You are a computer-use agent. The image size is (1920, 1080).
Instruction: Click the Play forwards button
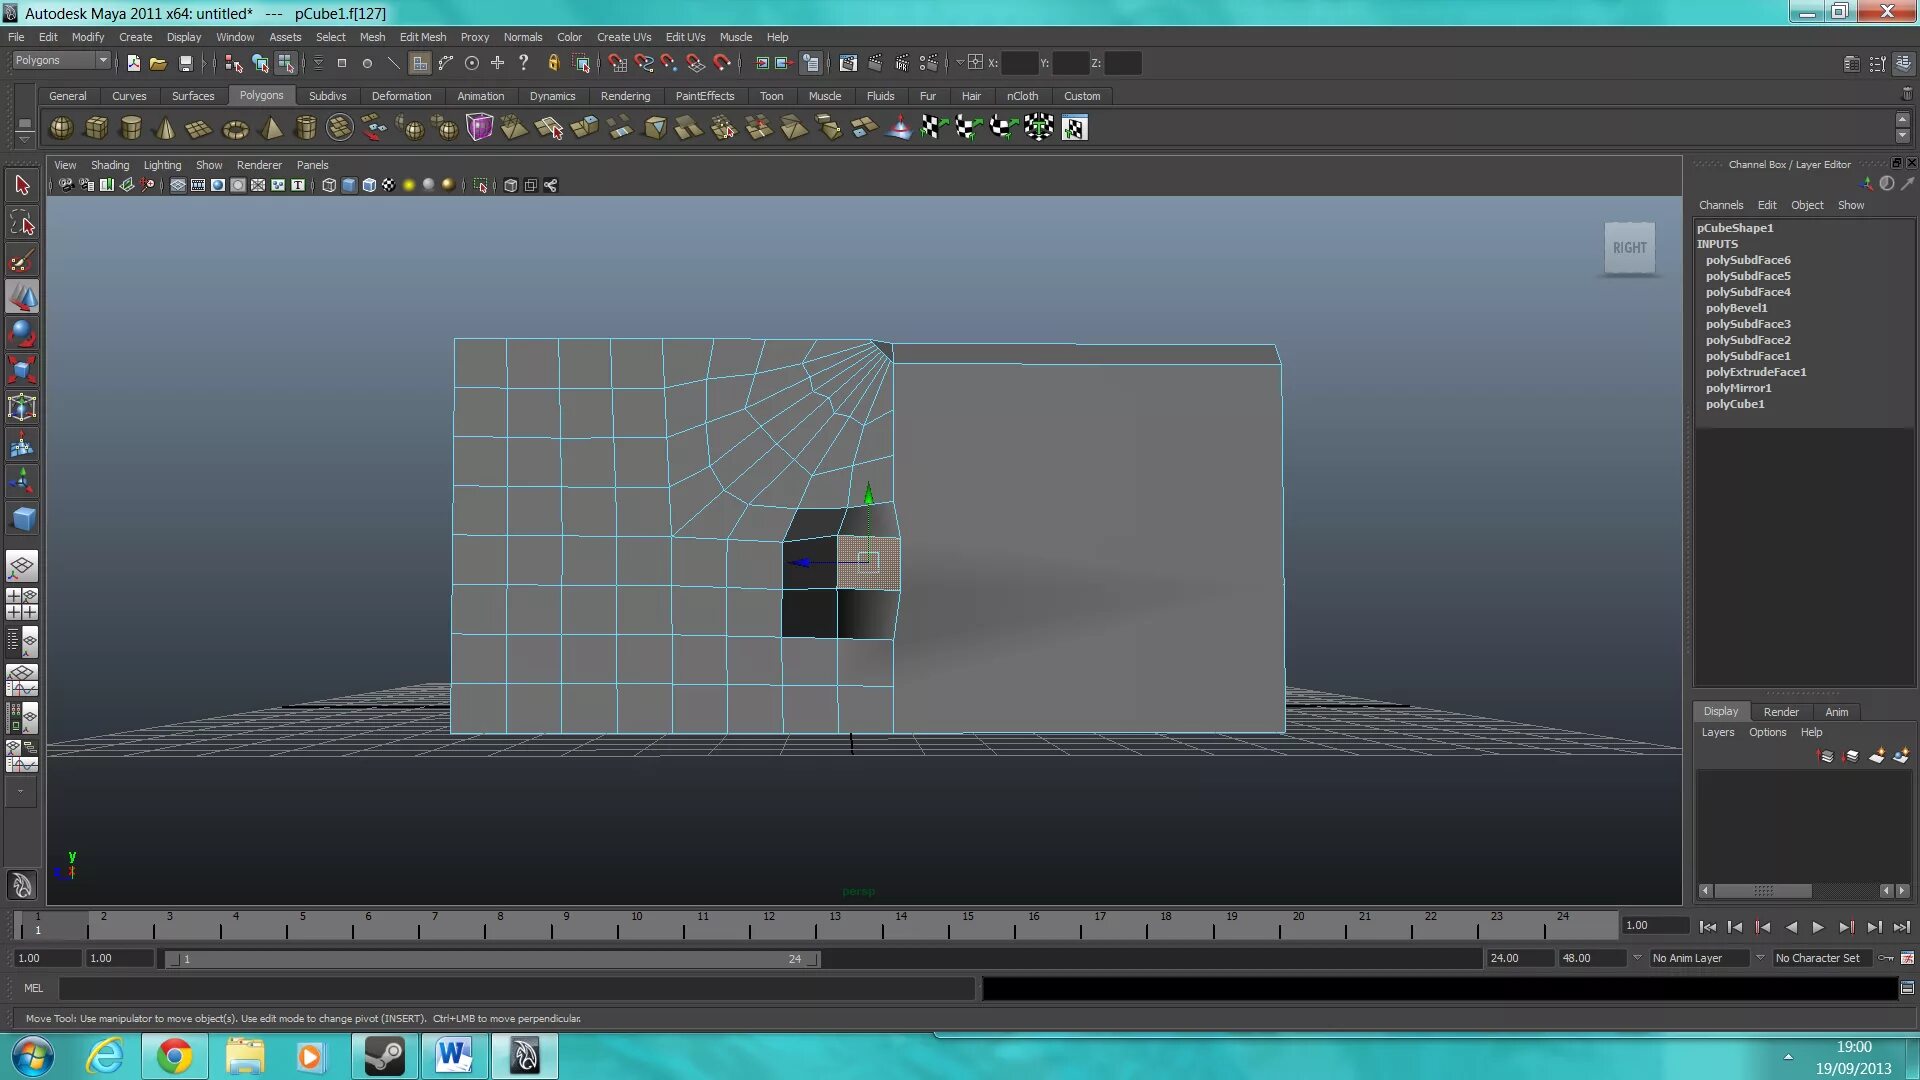(1818, 927)
